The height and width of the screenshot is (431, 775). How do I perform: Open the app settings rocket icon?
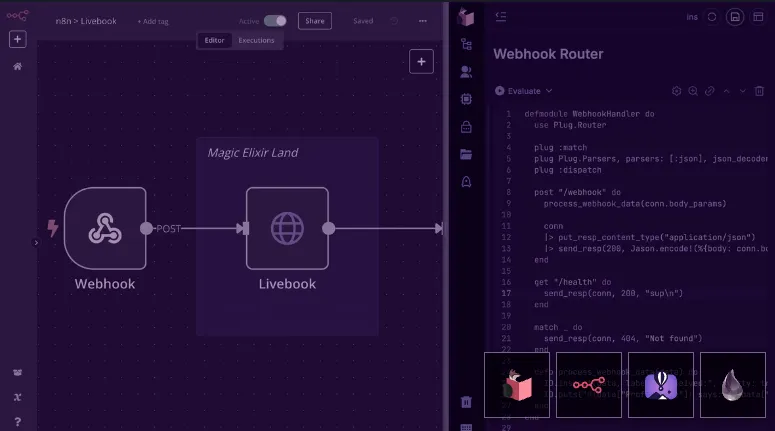point(466,182)
